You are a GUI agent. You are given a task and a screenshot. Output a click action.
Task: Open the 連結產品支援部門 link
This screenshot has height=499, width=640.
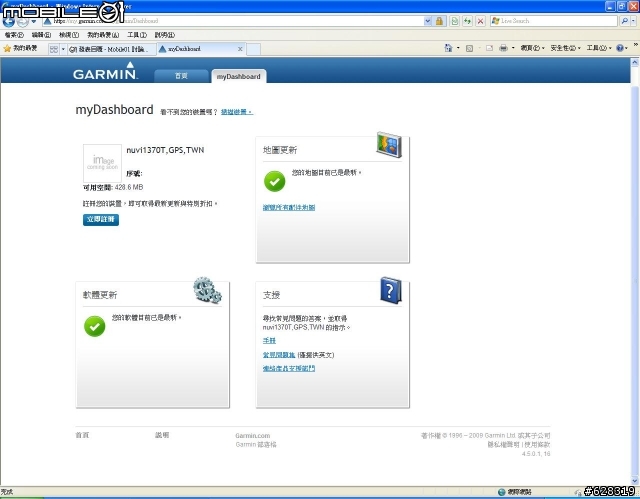[x=289, y=368]
